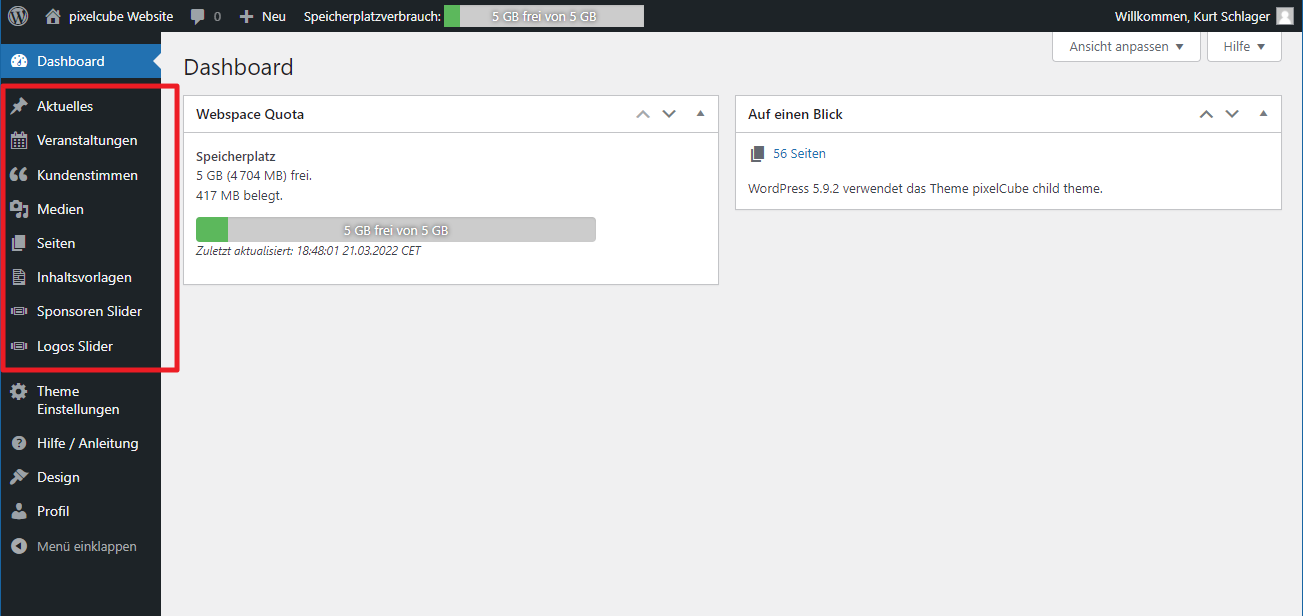1303x616 pixels.
Task: Open Seiten in the sidebar menu
Action: click(56, 243)
